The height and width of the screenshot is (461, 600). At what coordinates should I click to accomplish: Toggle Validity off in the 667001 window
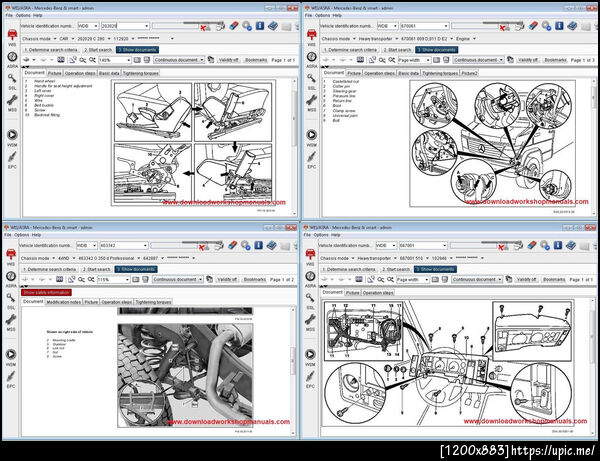pos(527,280)
